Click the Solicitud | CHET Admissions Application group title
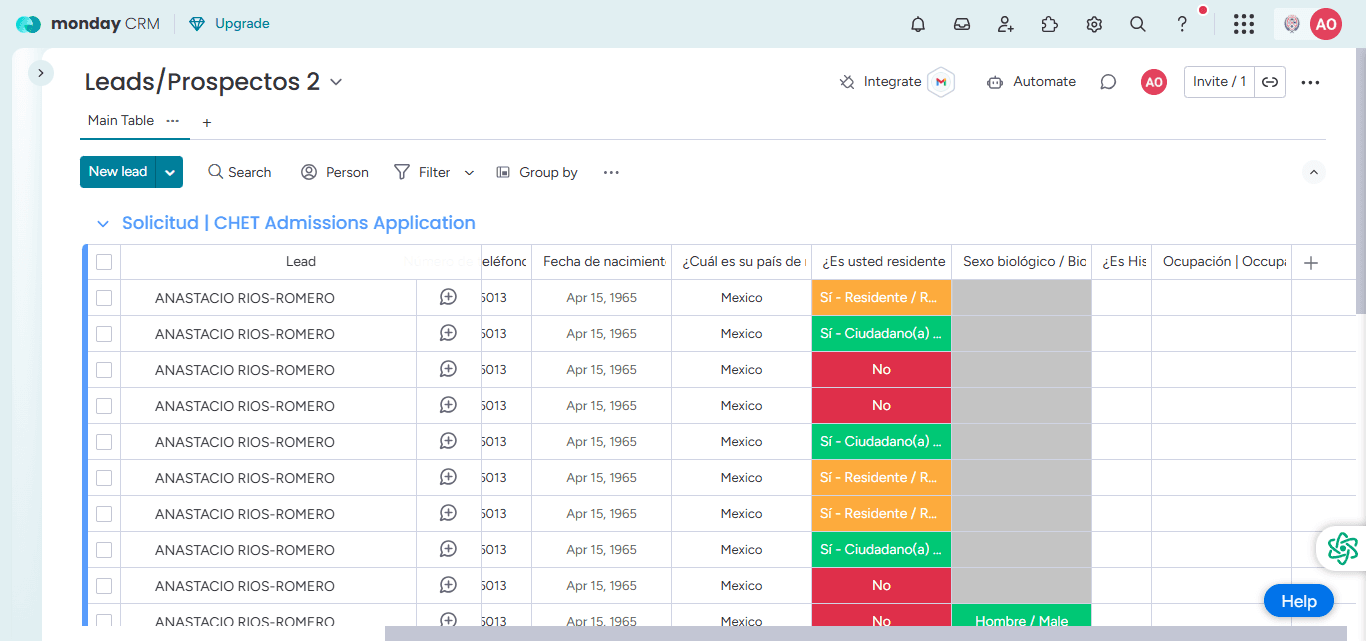Viewport: 1366px width, 641px height. tap(299, 223)
